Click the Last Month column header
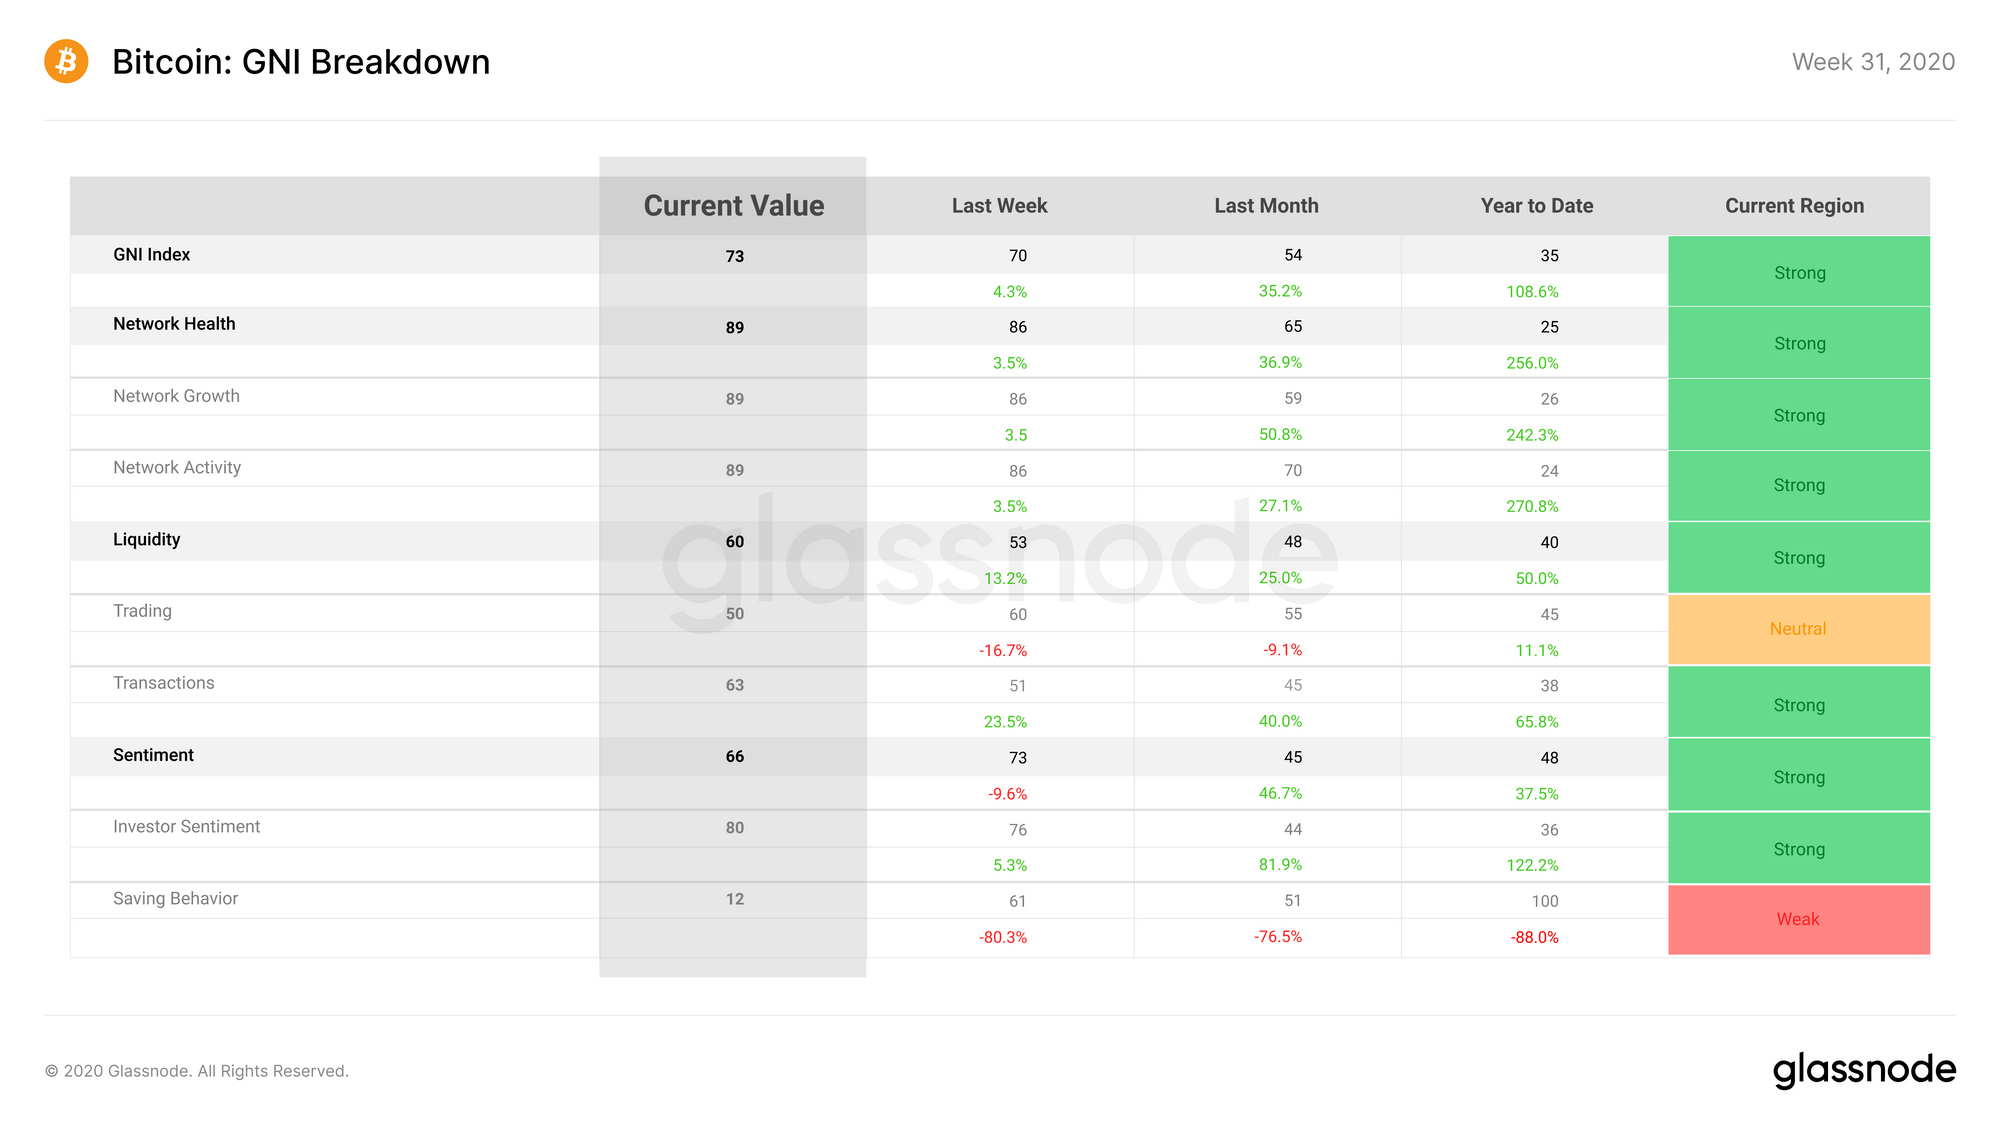Image resolution: width=2000 pixels, height=1125 pixels. (1266, 205)
